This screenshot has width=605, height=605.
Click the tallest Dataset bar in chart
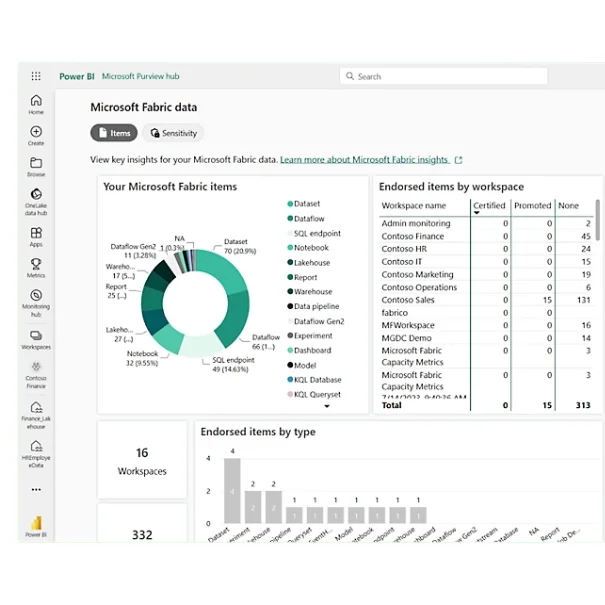pos(232,491)
